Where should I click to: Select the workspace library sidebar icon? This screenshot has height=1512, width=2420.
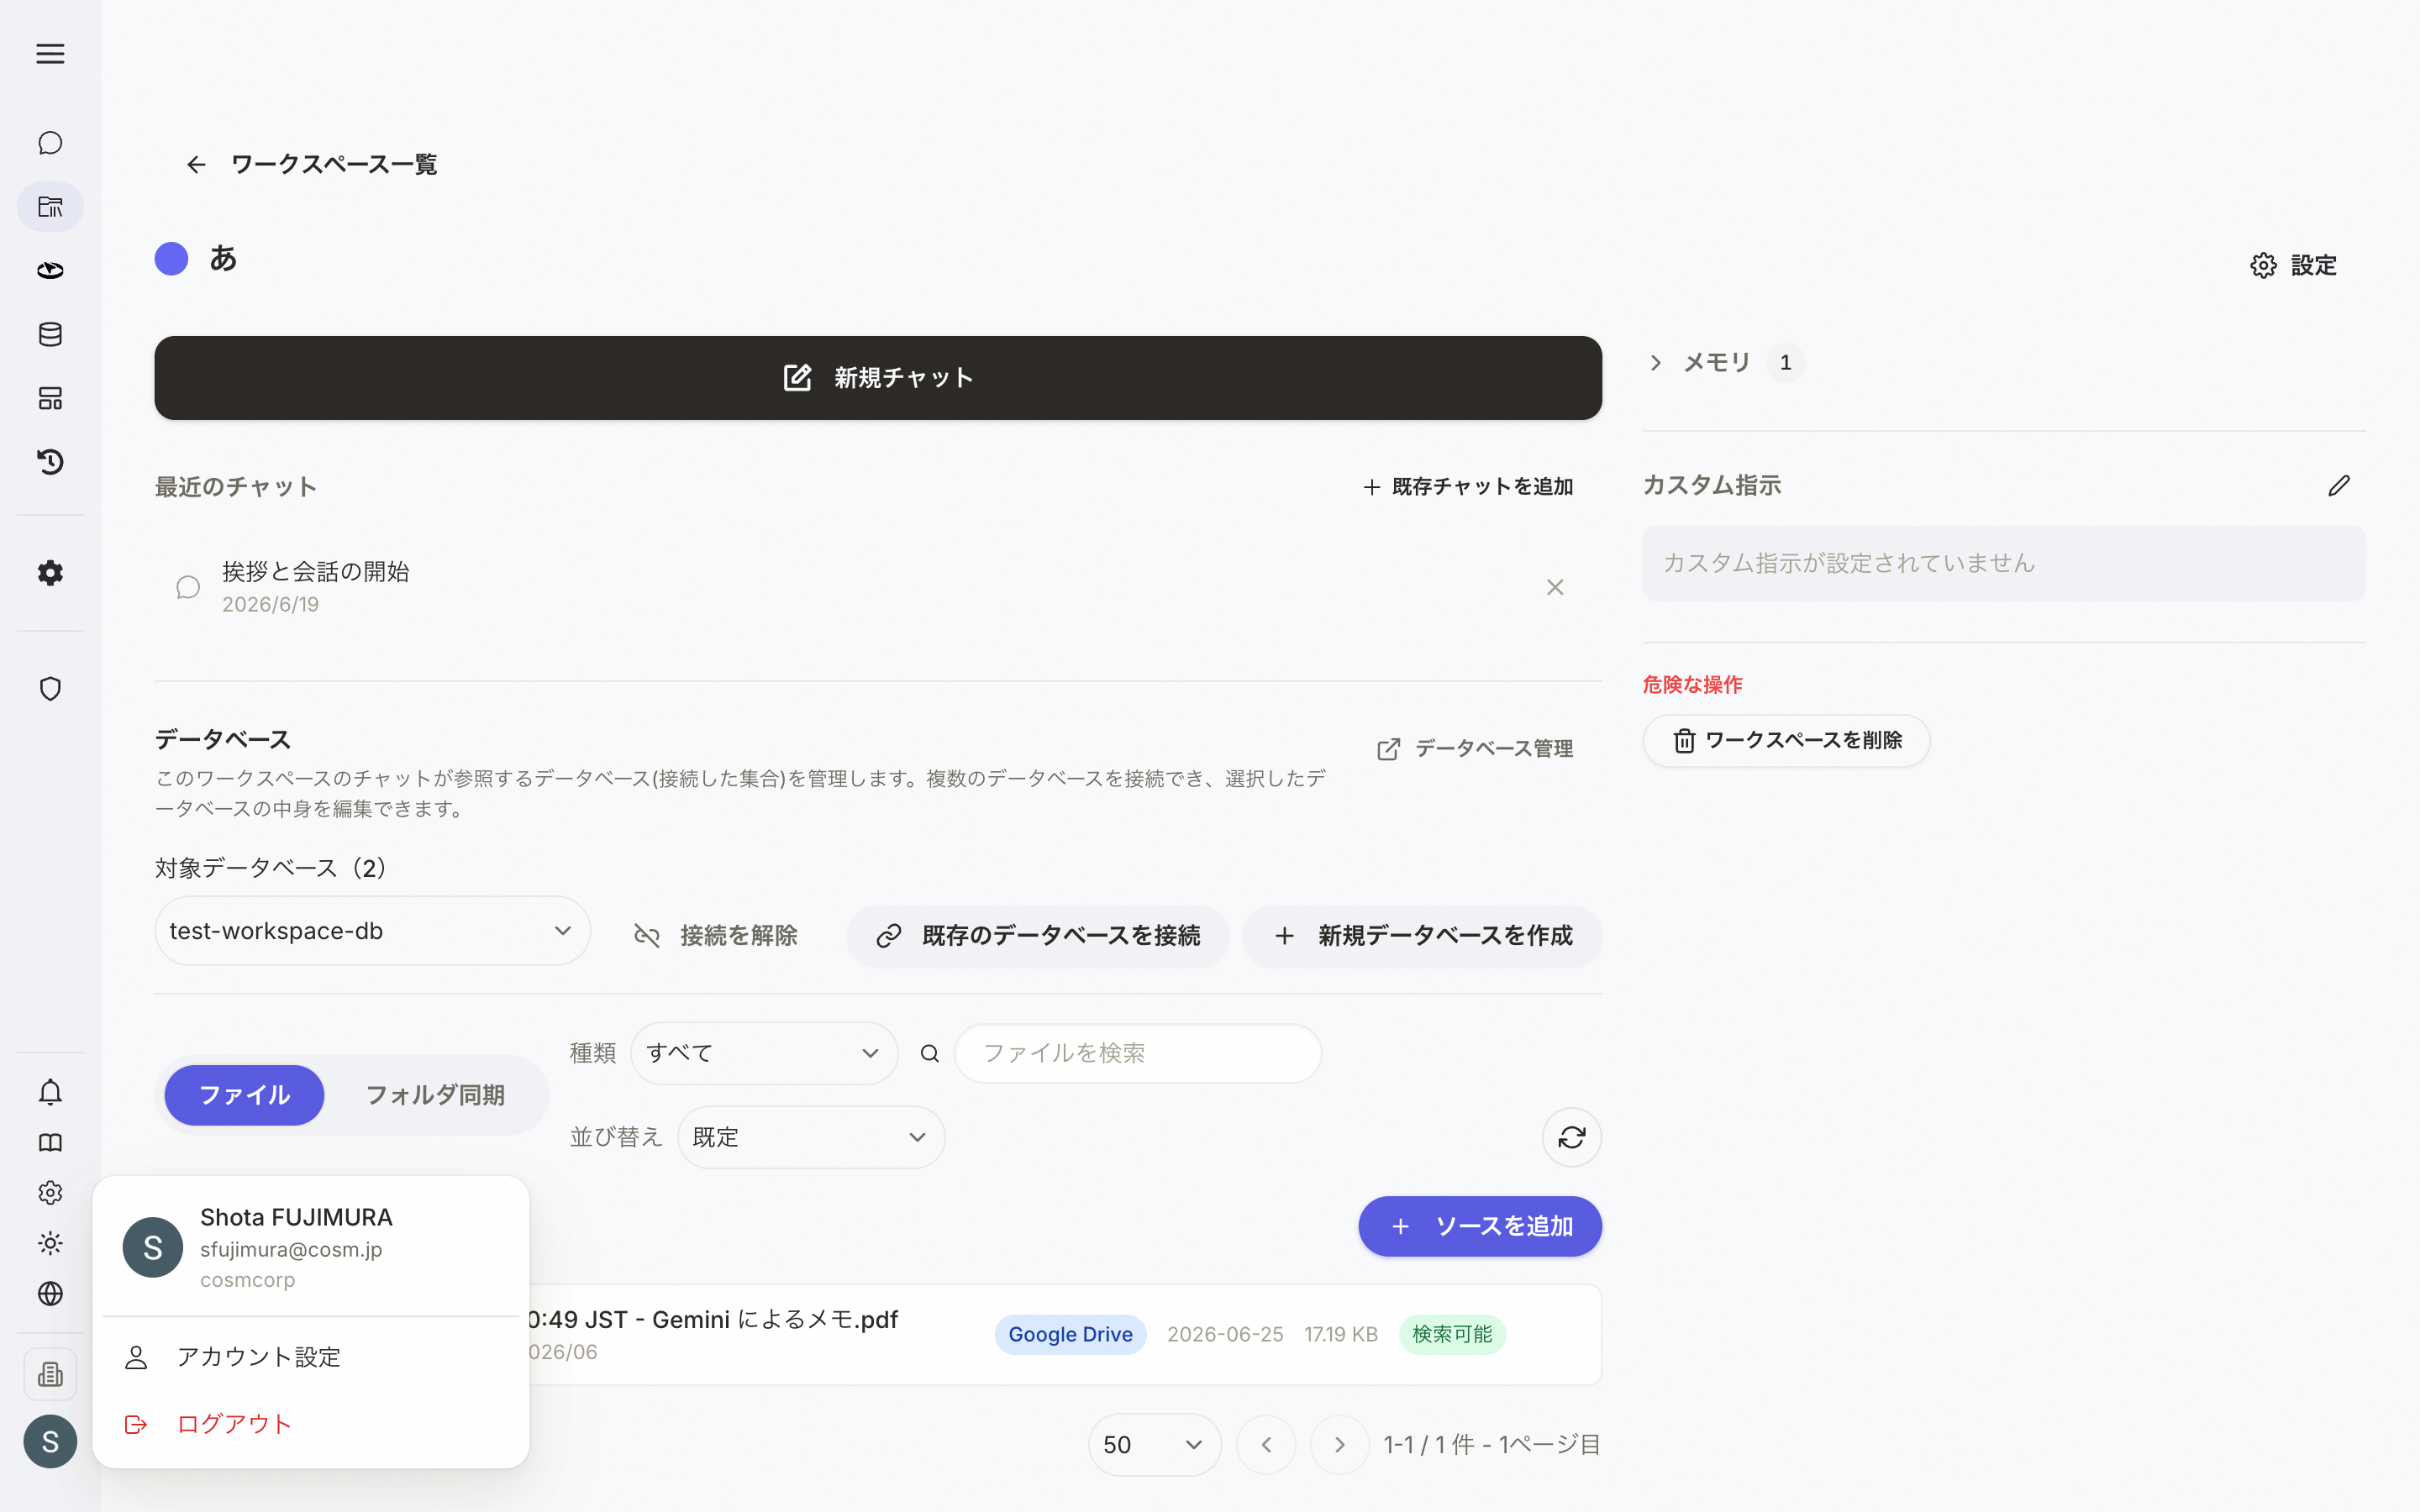pyautogui.click(x=50, y=207)
